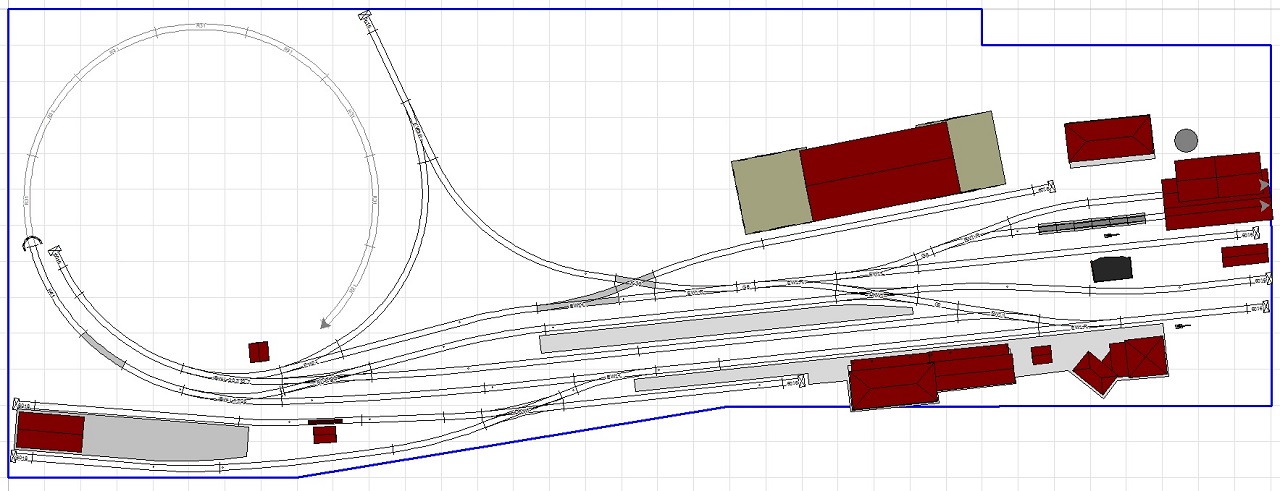
Task: Click the curved arrow head inside the loop
Action: tap(325, 322)
